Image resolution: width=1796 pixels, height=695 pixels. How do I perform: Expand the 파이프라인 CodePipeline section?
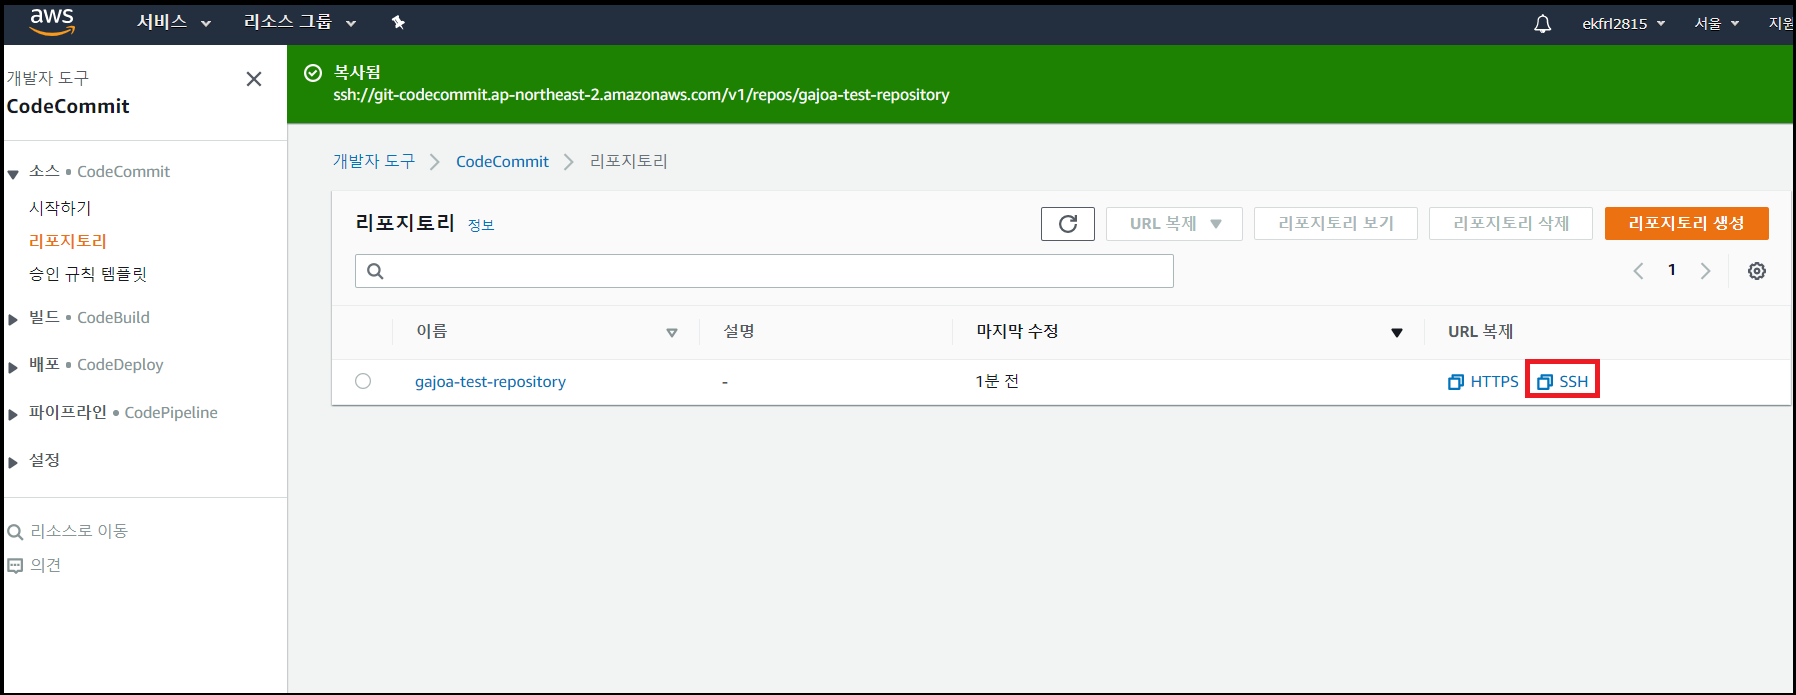[13, 414]
